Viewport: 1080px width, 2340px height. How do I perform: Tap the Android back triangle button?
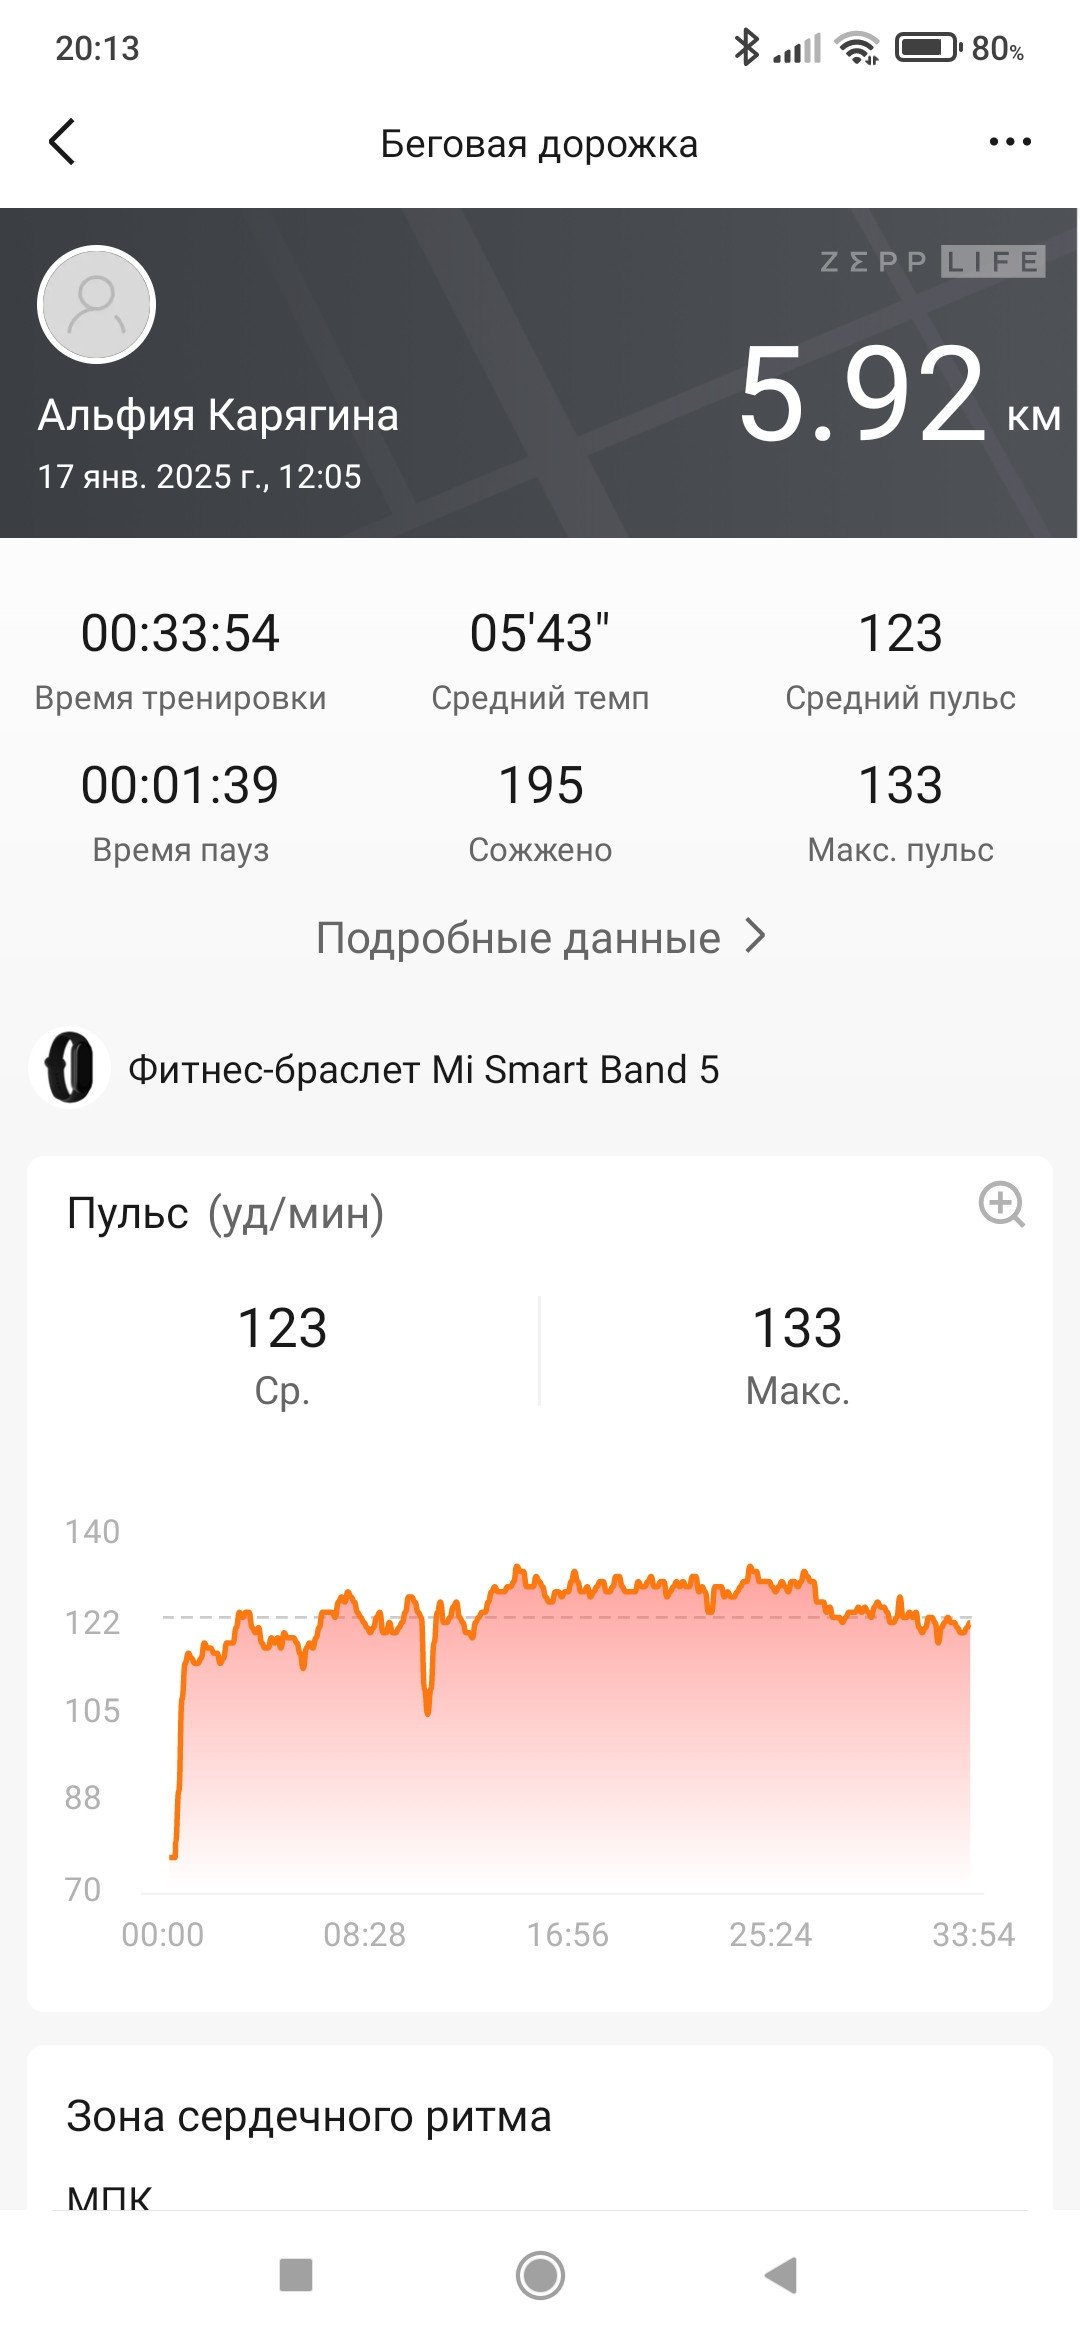pos(781,2274)
